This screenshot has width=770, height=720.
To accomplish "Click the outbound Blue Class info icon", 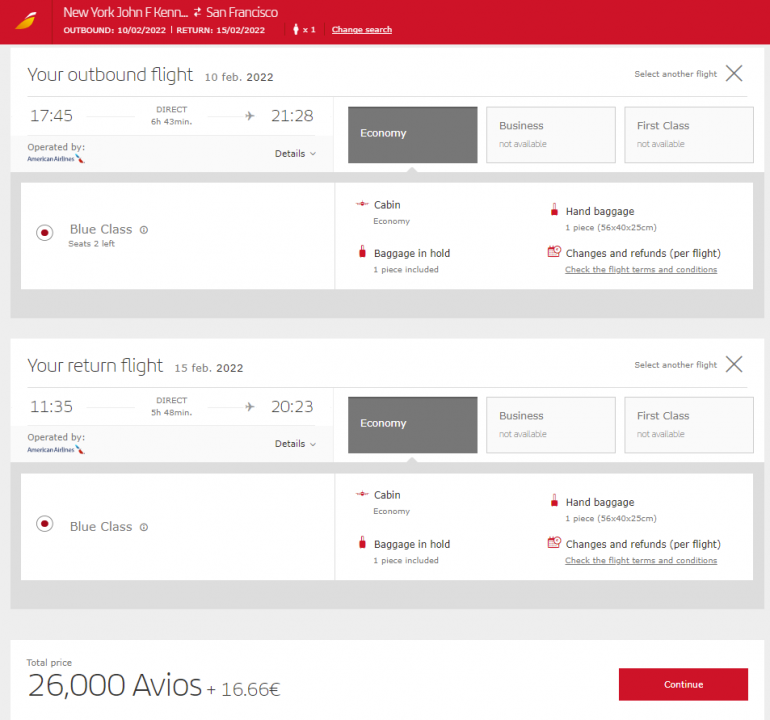I will 144,230.
